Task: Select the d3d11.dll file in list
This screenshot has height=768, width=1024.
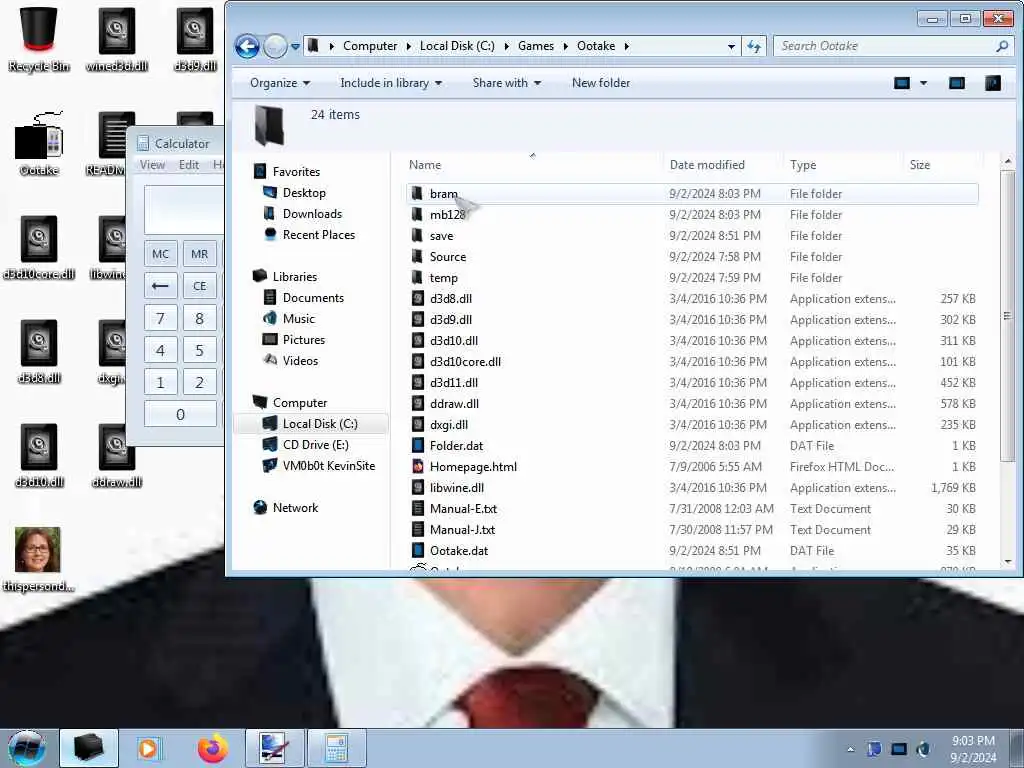Action: pos(454,383)
